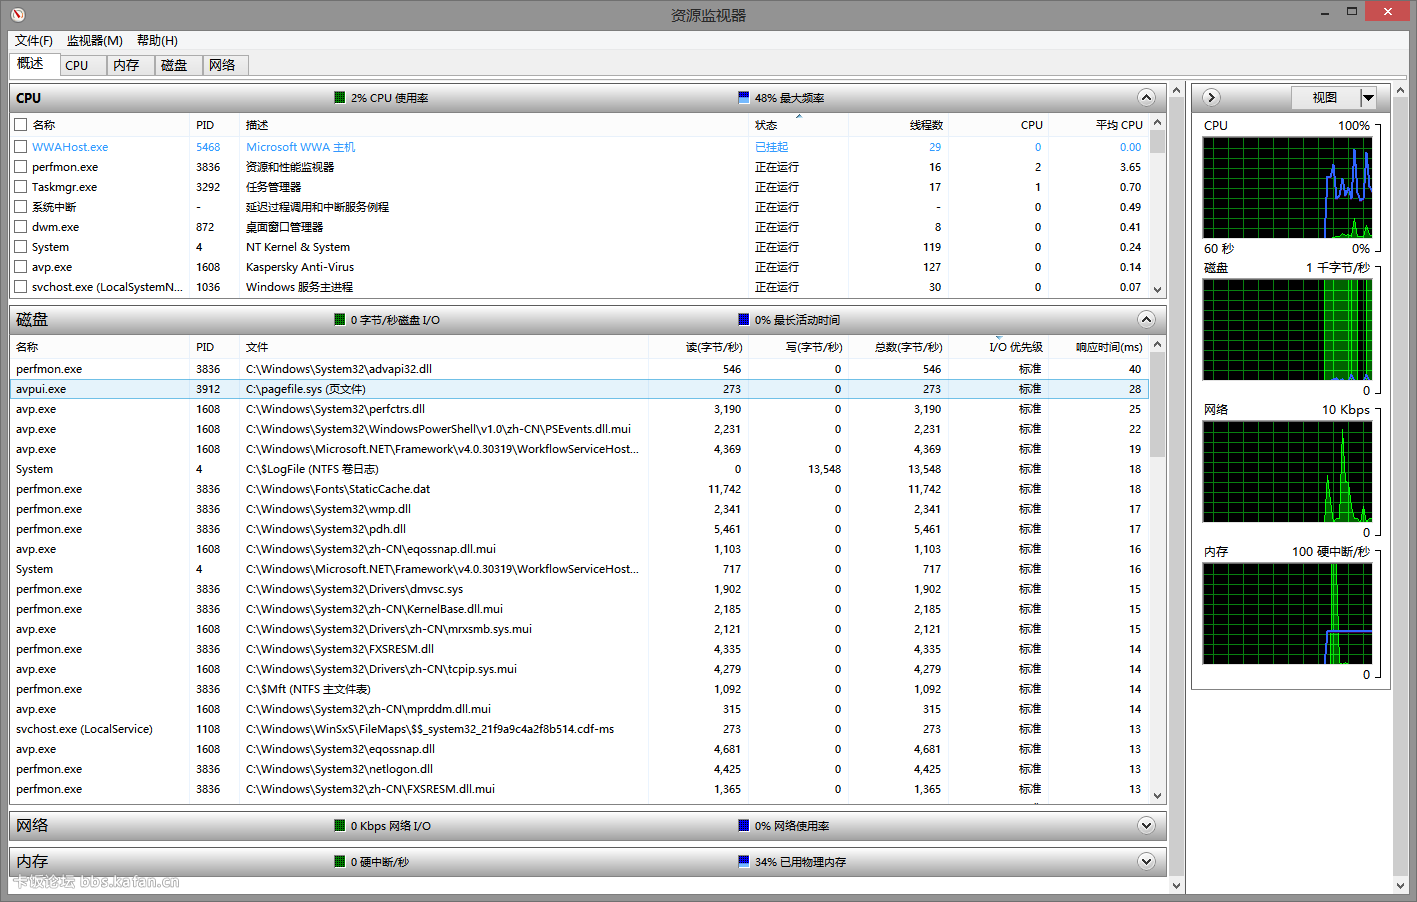Sort CPU list by 状态 column header

pyautogui.click(x=798, y=125)
